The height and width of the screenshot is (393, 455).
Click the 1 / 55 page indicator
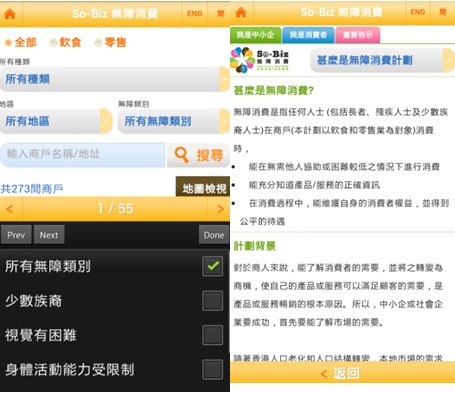click(115, 209)
